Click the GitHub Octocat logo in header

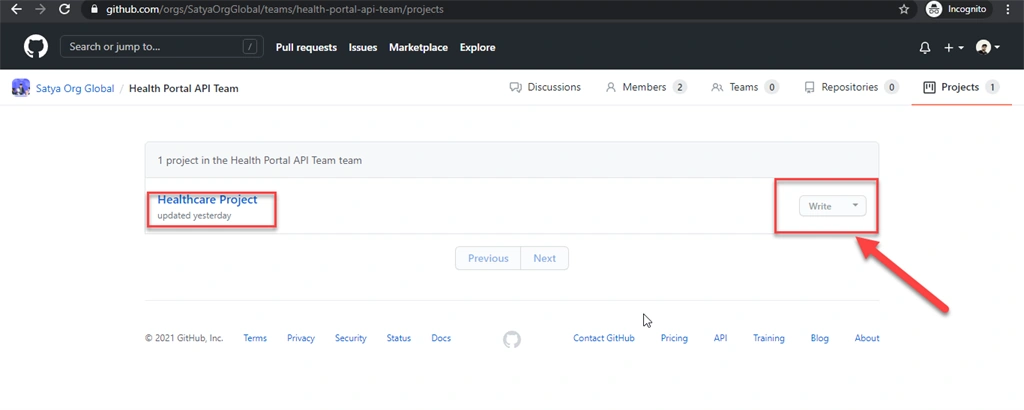pyautogui.click(x=36, y=47)
